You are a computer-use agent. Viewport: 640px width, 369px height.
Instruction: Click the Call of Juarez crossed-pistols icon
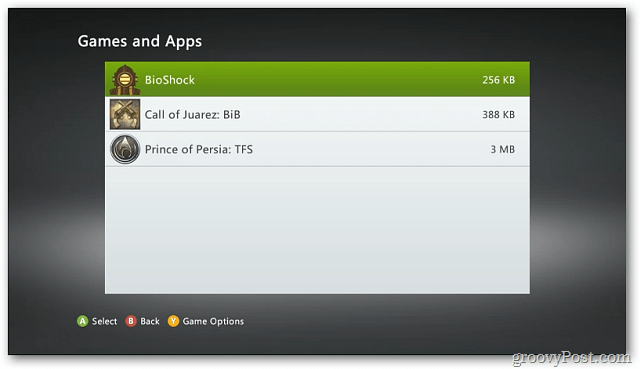pyautogui.click(x=125, y=114)
